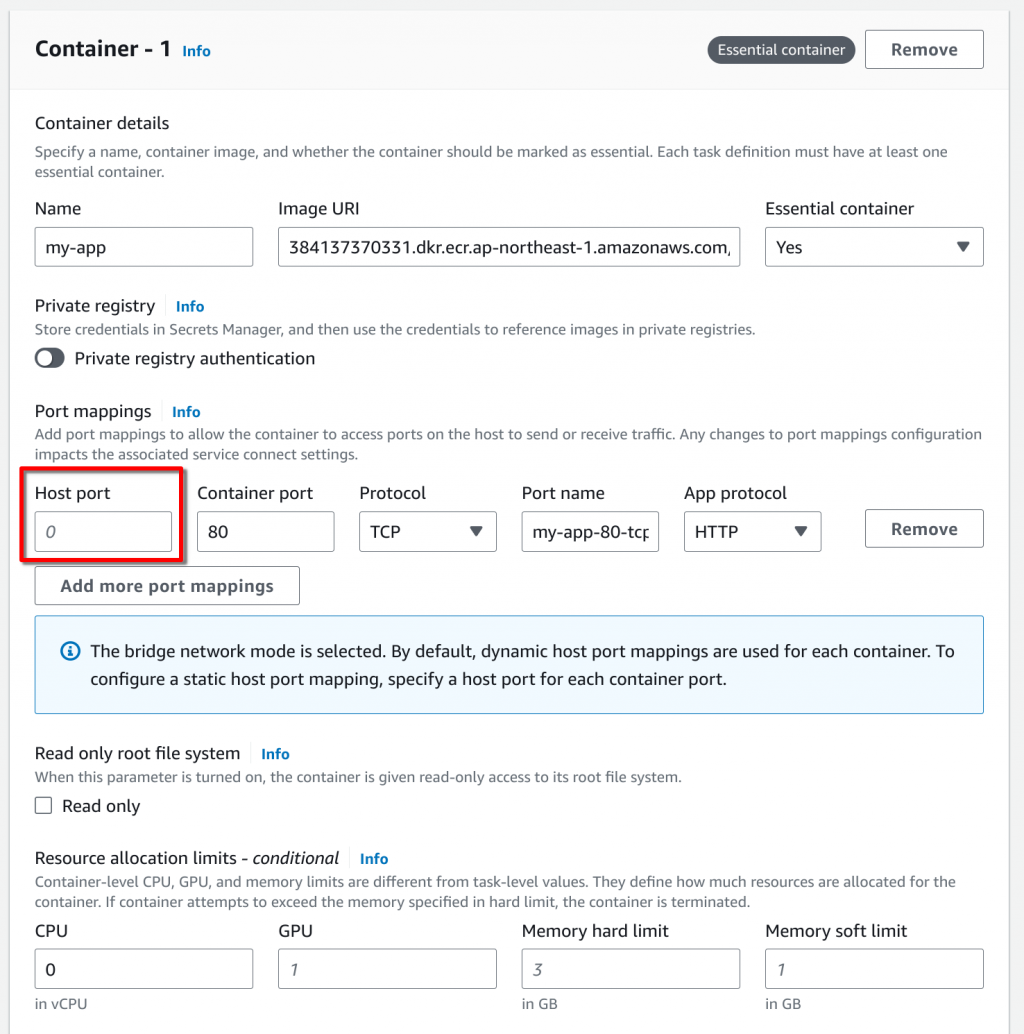Click the Port name input field

point(590,532)
